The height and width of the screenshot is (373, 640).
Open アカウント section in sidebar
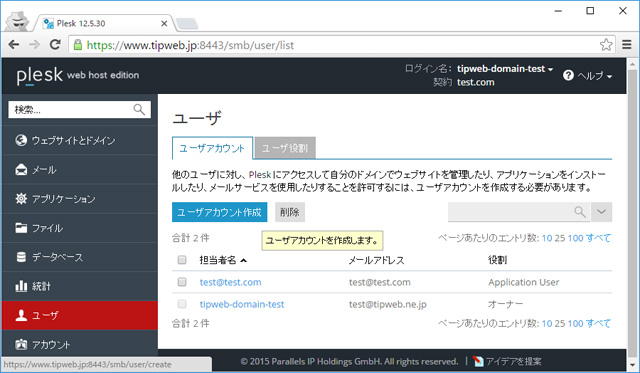[x=80, y=344]
